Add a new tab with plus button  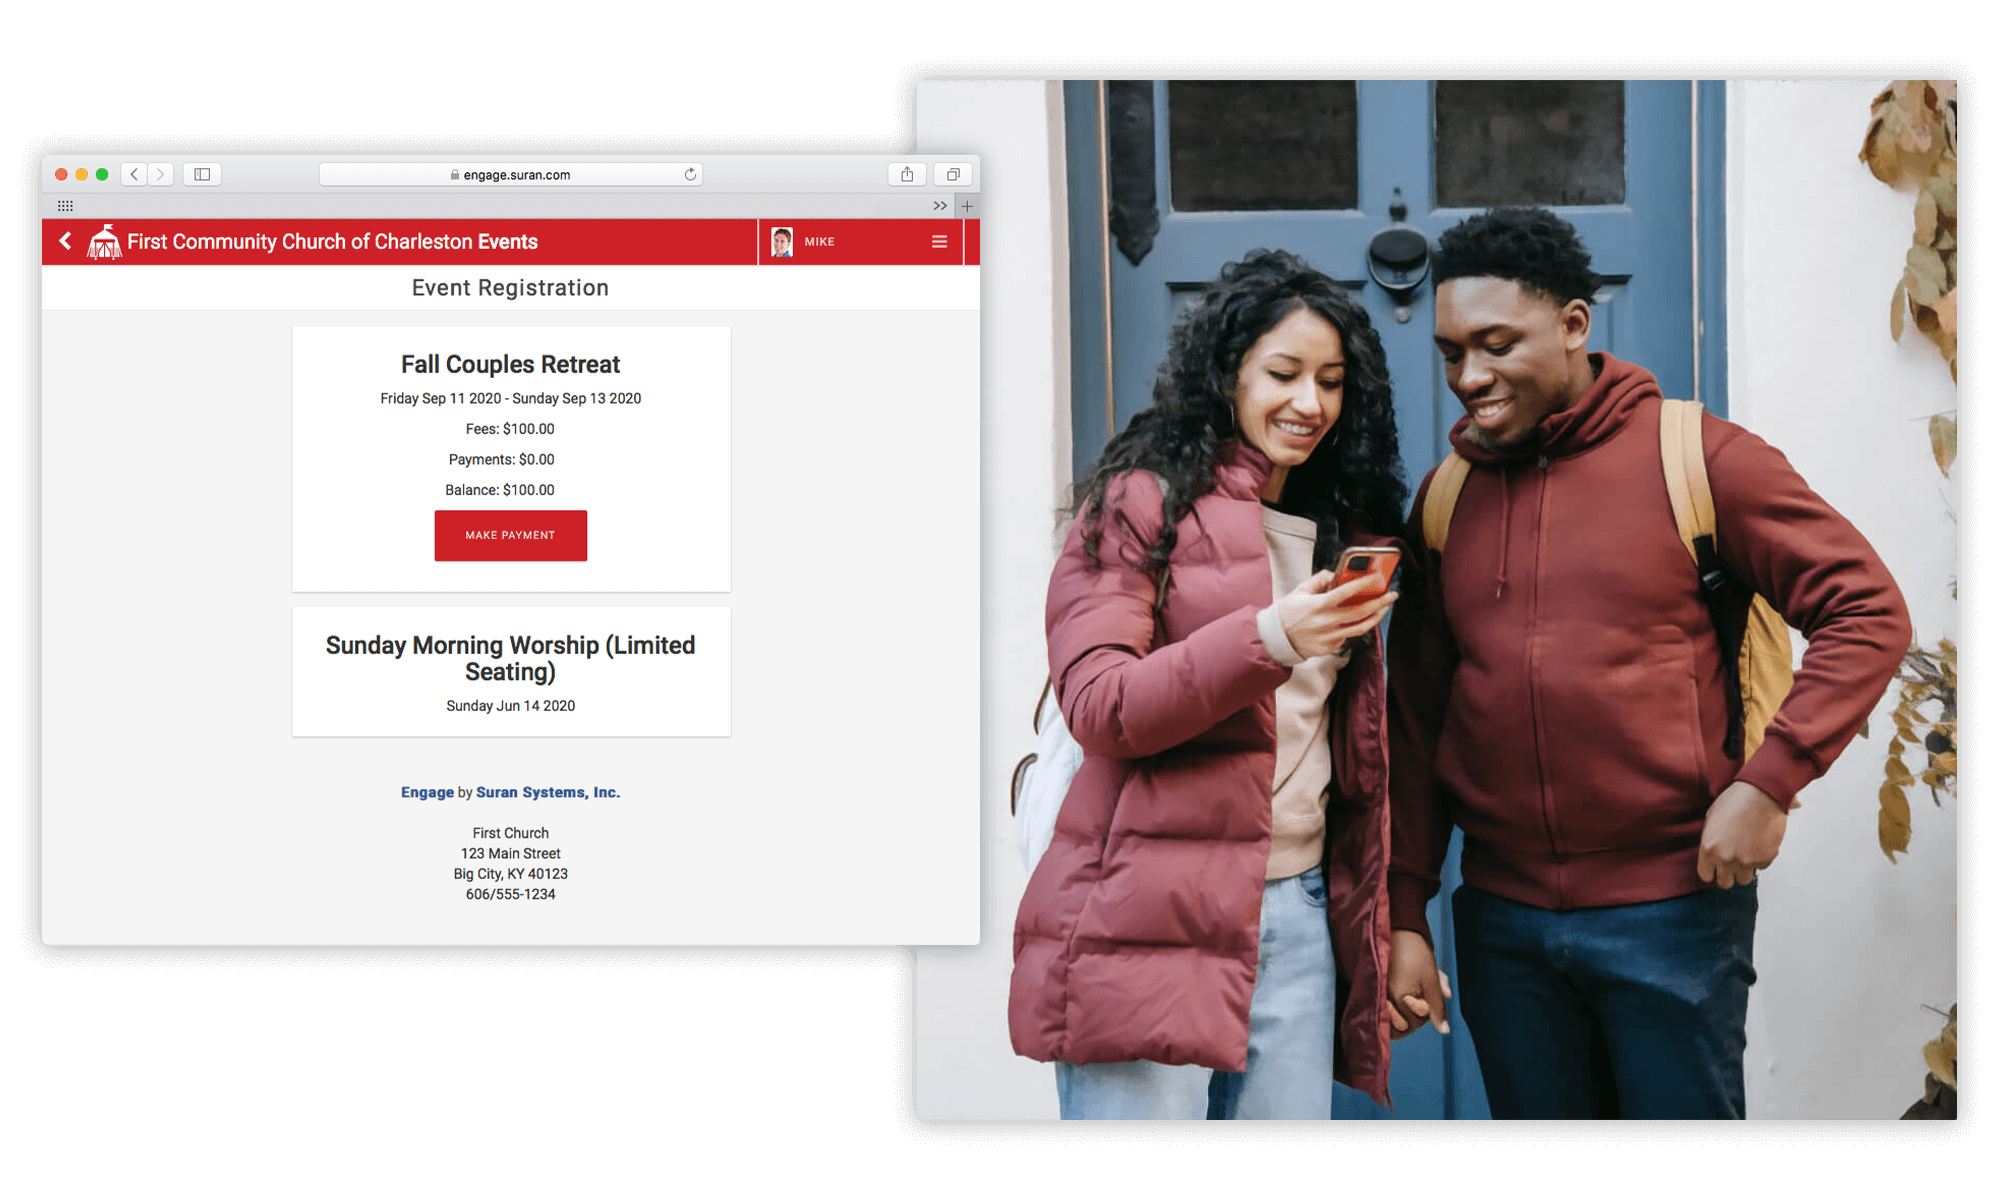(x=967, y=206)
